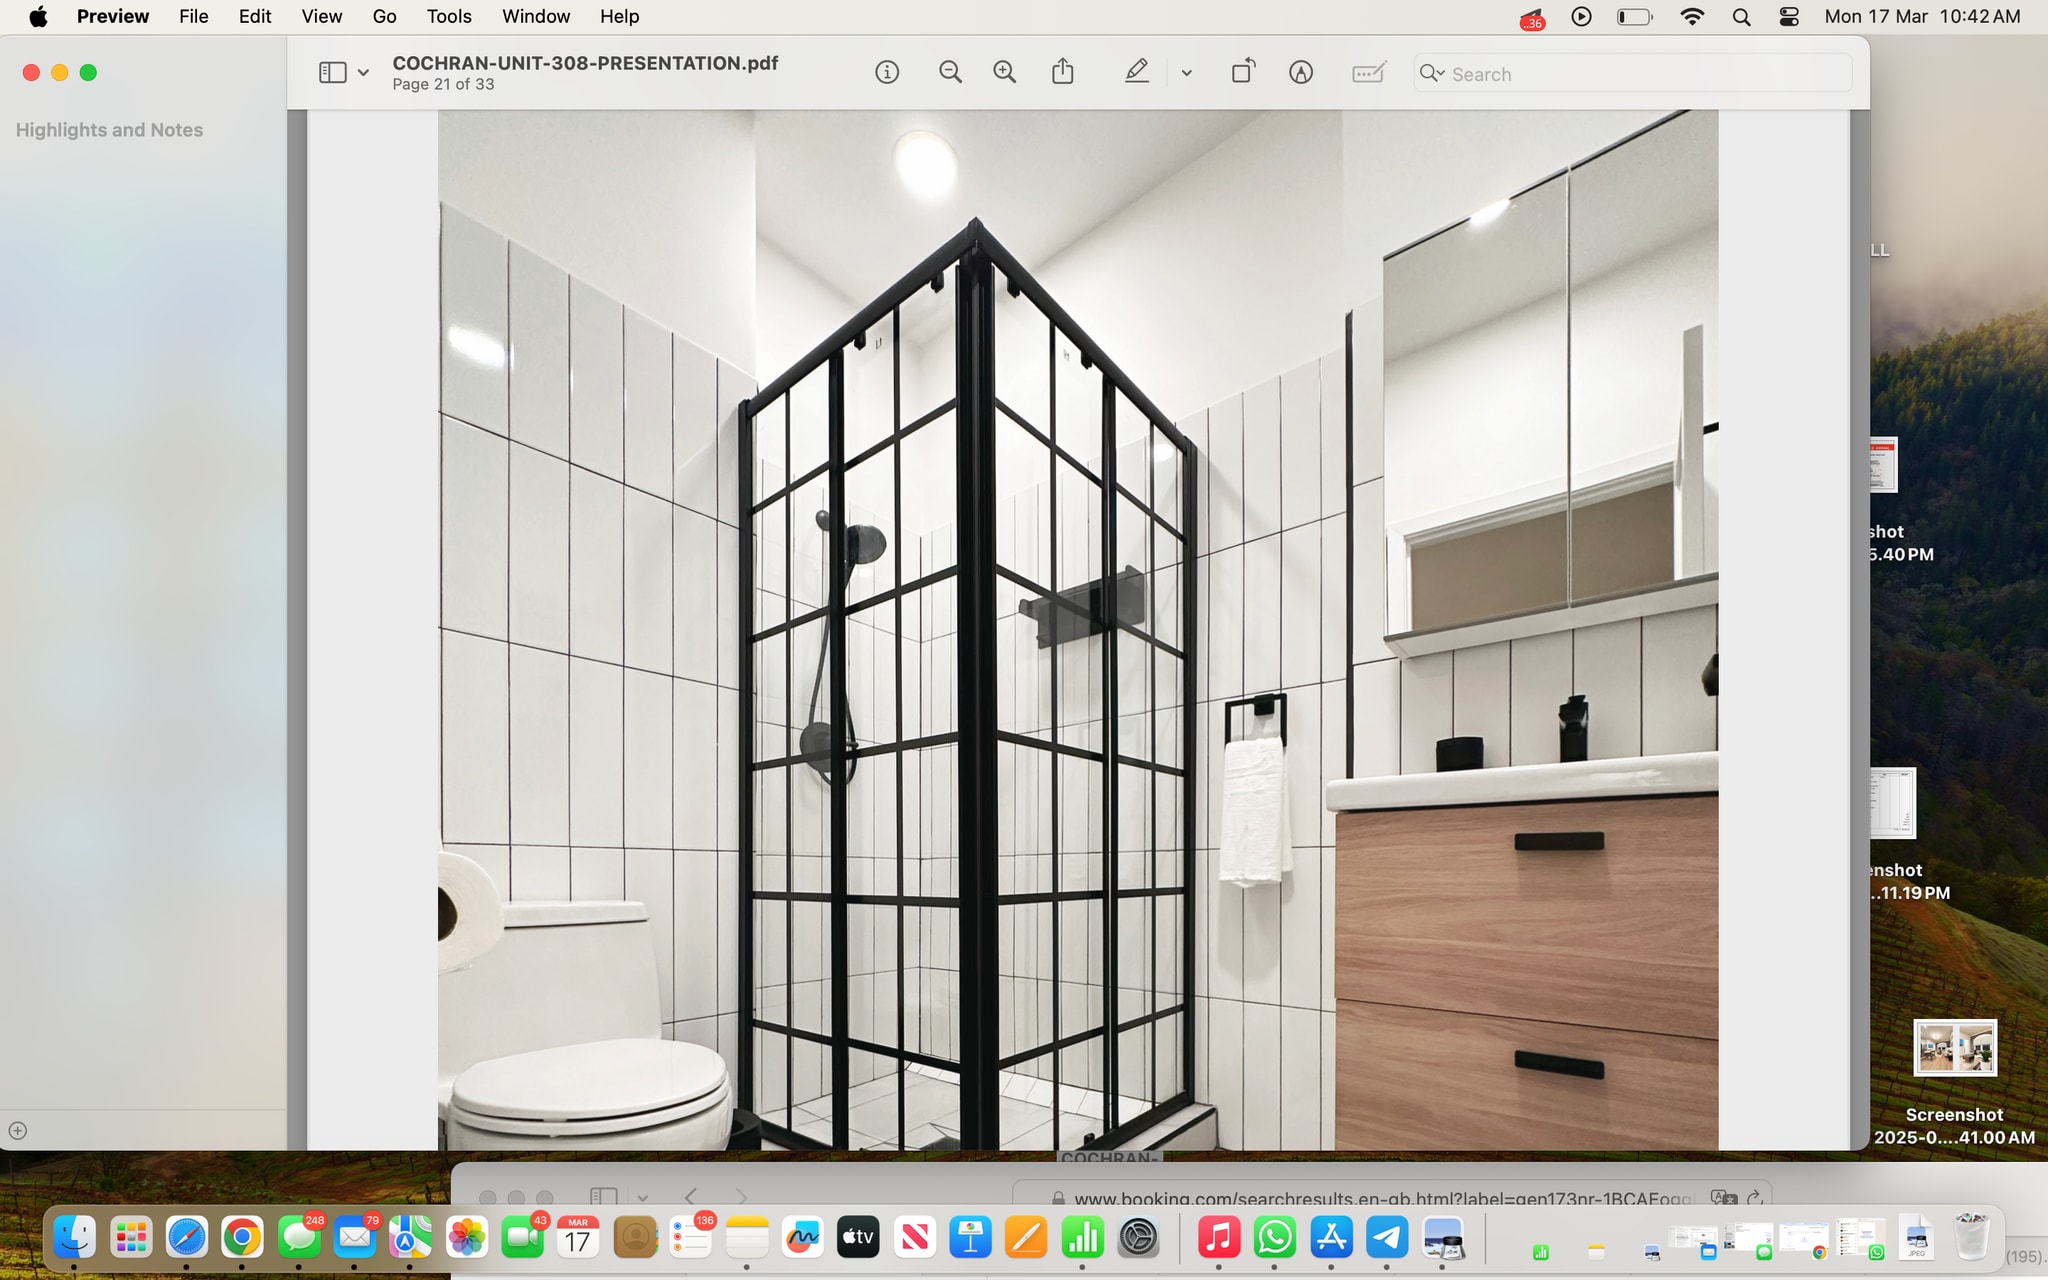Toggle the sidebar view button
The height and width of the screenshot is (1280, 2048).
pyautogui.click(x=332, y=72)
